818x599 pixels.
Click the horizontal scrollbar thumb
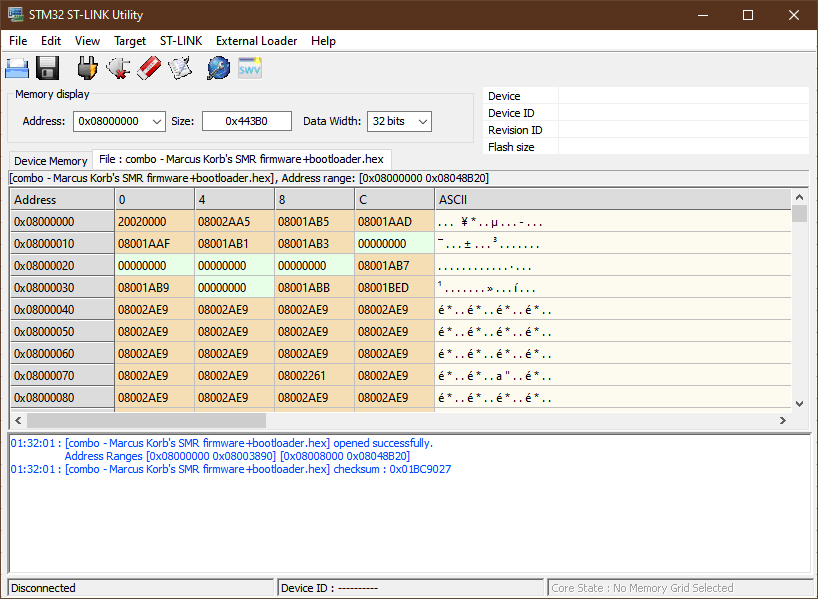click(x=147, y=421)
